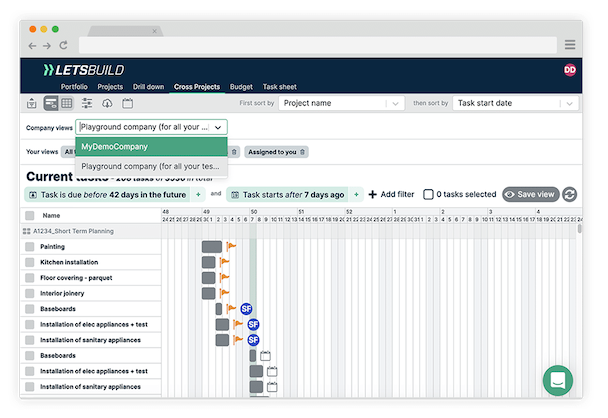Viewport: 608px width, 418px height.
Task: Open the chat support bubble
Action: [557, 381]
